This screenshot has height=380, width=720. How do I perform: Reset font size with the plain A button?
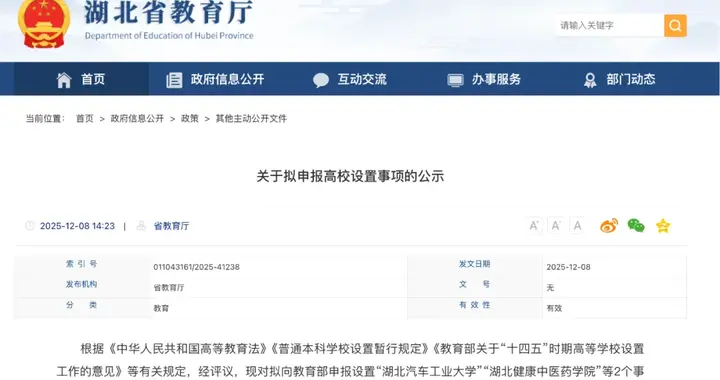[x=577, y=225]
